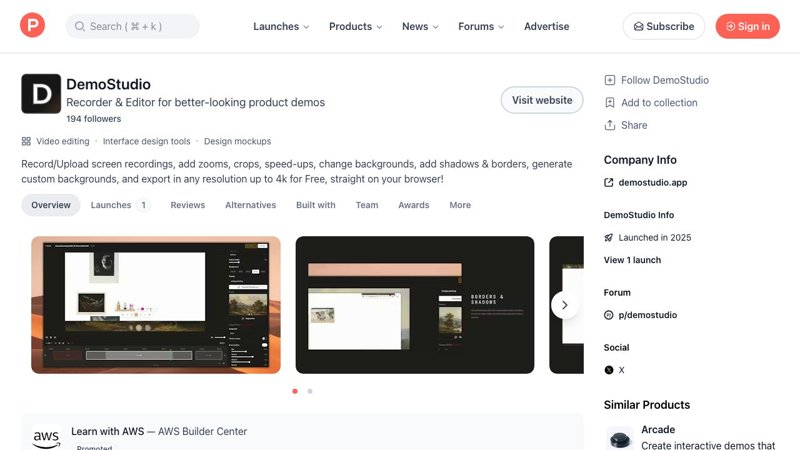Open the first product screenshot thumbnail

click(x=156, y=305)
